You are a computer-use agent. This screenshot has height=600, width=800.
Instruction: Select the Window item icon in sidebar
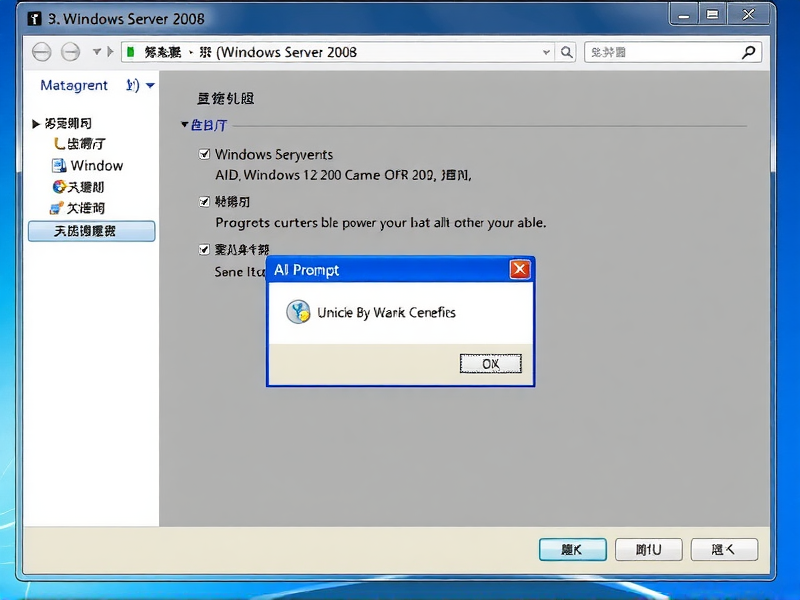pyautogui.click(x=60, y=166)
